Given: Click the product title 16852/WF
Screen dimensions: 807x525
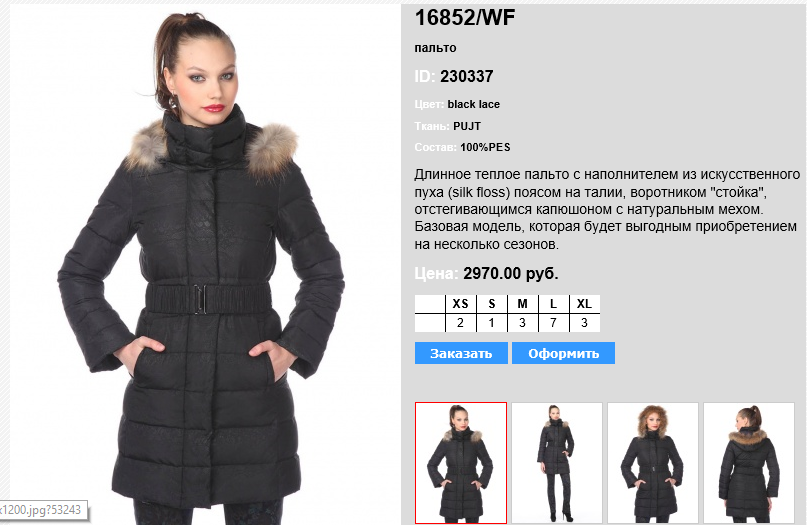Looking at the screenshot, I should (465, 18).
